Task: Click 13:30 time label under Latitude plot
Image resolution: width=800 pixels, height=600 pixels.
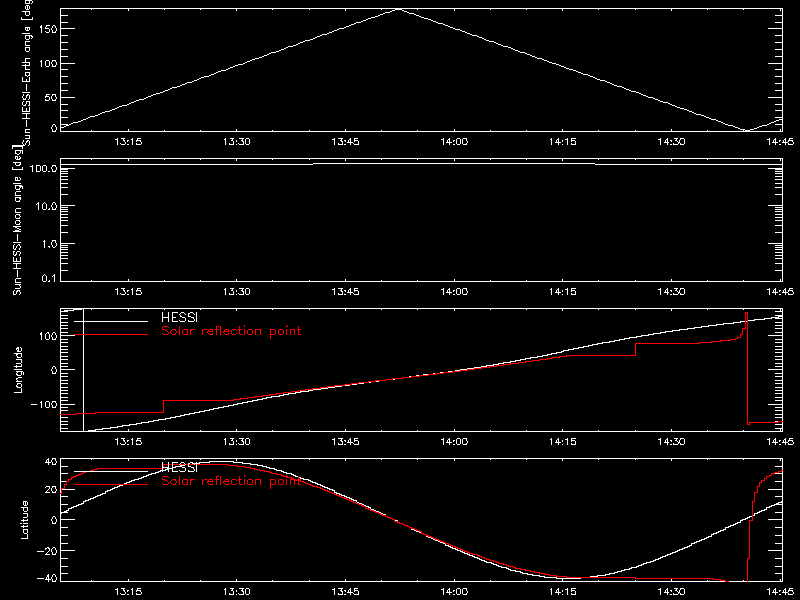Action: pos(237,592)
